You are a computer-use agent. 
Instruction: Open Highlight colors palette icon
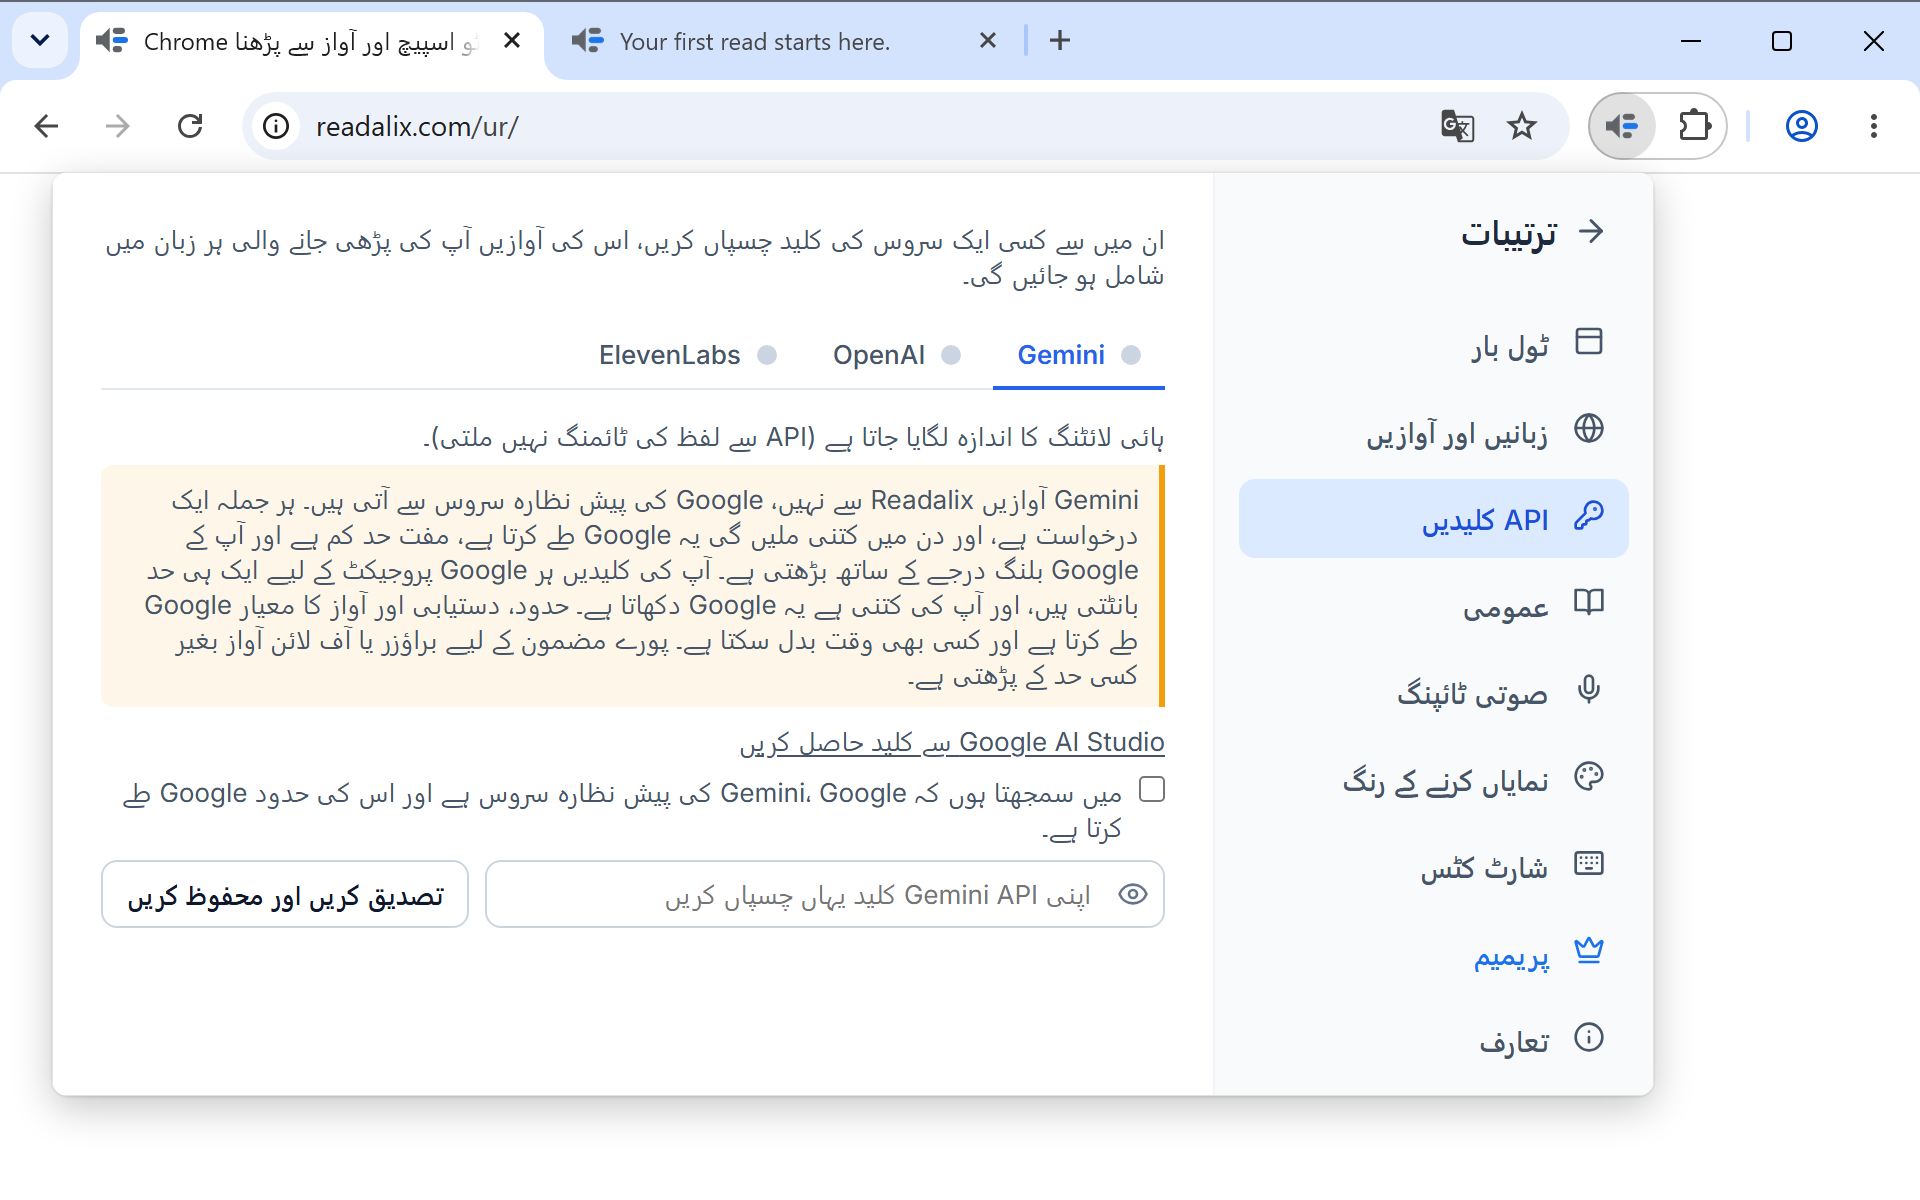(x=1589, y=776)
